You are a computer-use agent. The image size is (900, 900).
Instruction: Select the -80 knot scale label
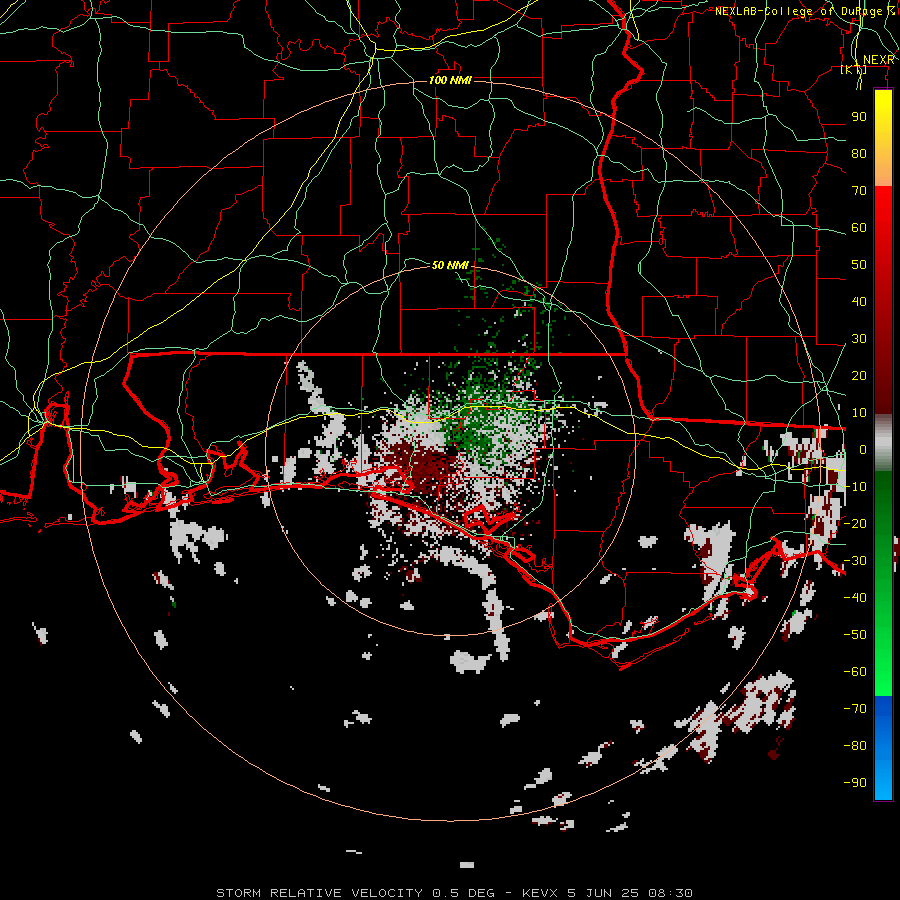(855, 746)
